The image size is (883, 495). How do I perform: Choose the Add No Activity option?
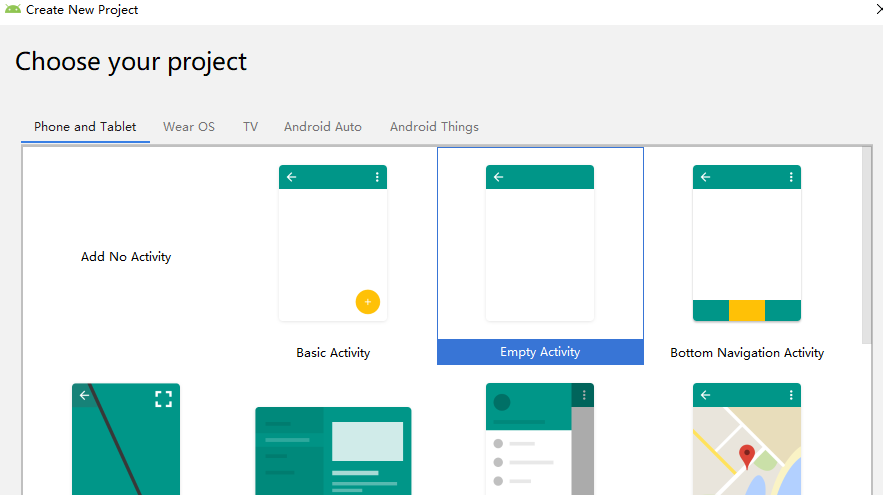click(126, 257)
